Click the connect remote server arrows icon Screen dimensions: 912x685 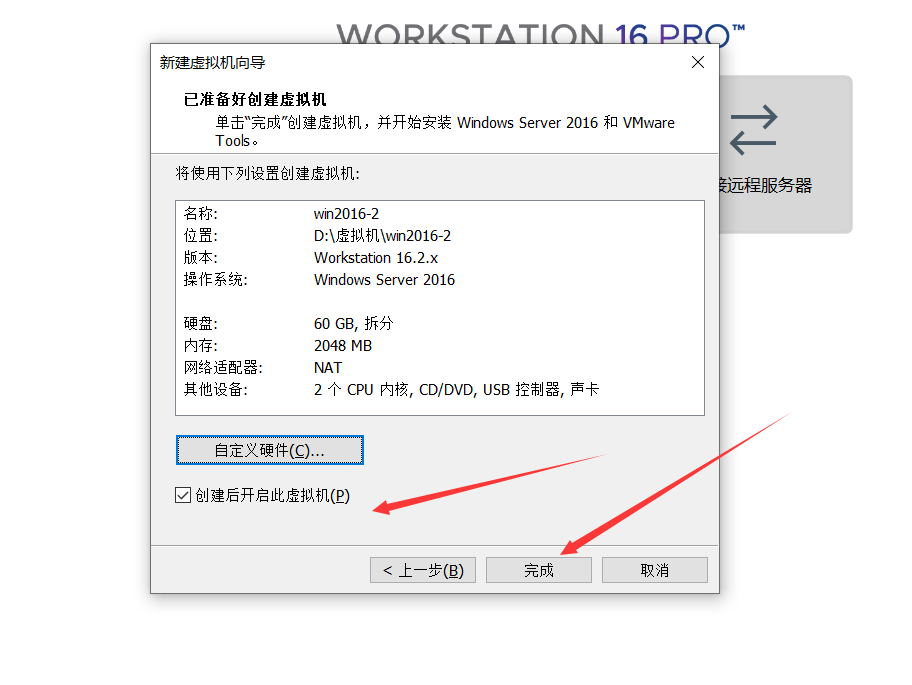click(753, 129)
